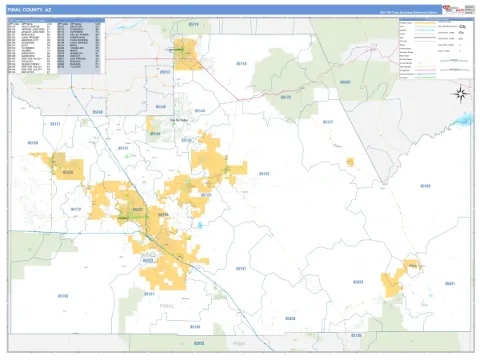The image size is (480, 360).
Task: Click the ZIP label 85172
Action: (76, 209)
